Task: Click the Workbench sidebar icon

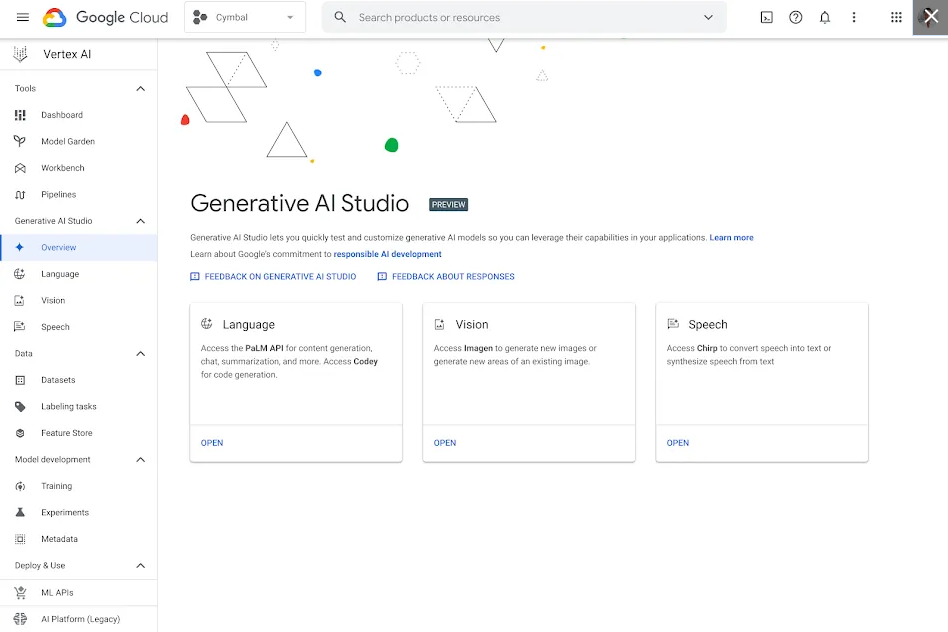Action: (20, 168)
